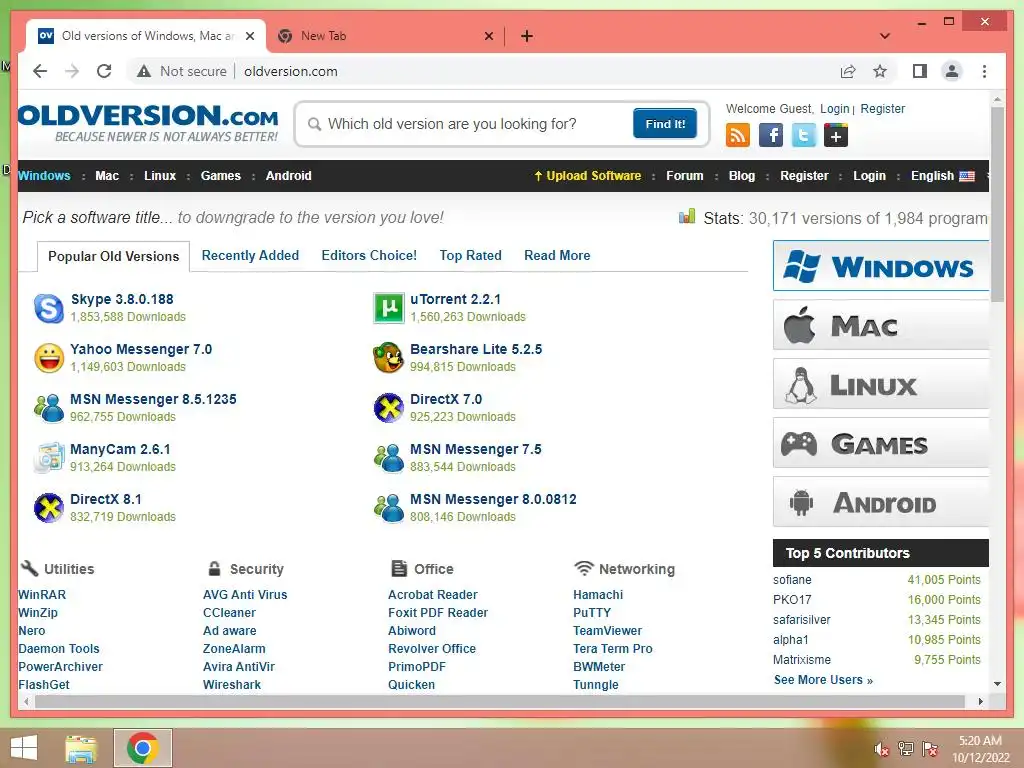This screenshot has height=768, width=1024.
Task: Switch to the Recently Added tab
Action: click(250, 255)
